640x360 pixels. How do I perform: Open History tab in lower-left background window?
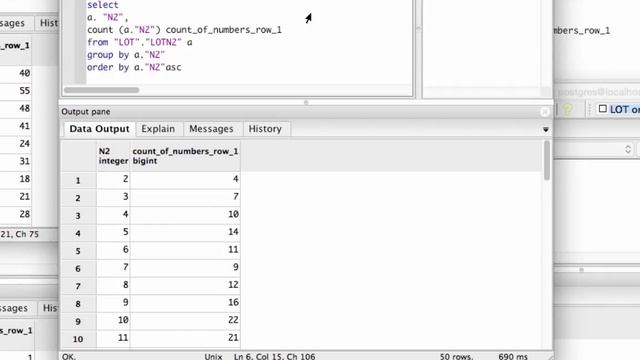pyautogui.click(x=50, y=308)
